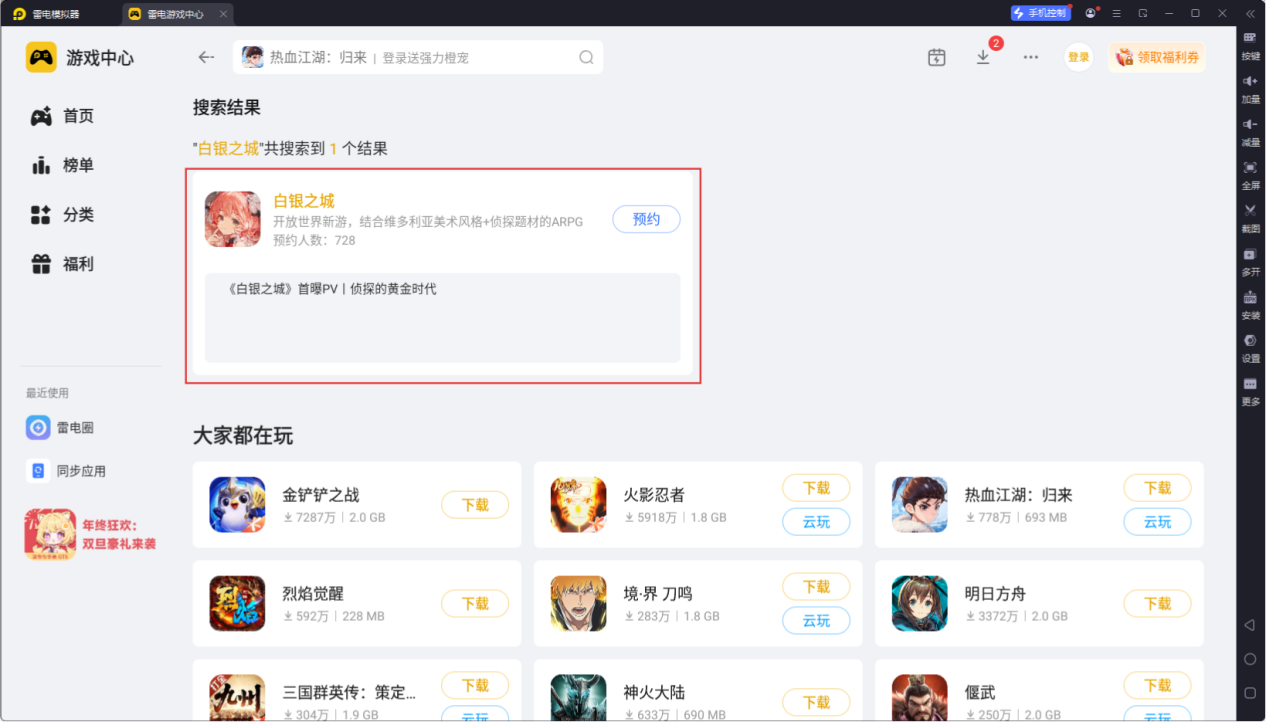Click the Android recents square button
The width and height of the screenshot is (1266, 722).
pos(1250,693)
